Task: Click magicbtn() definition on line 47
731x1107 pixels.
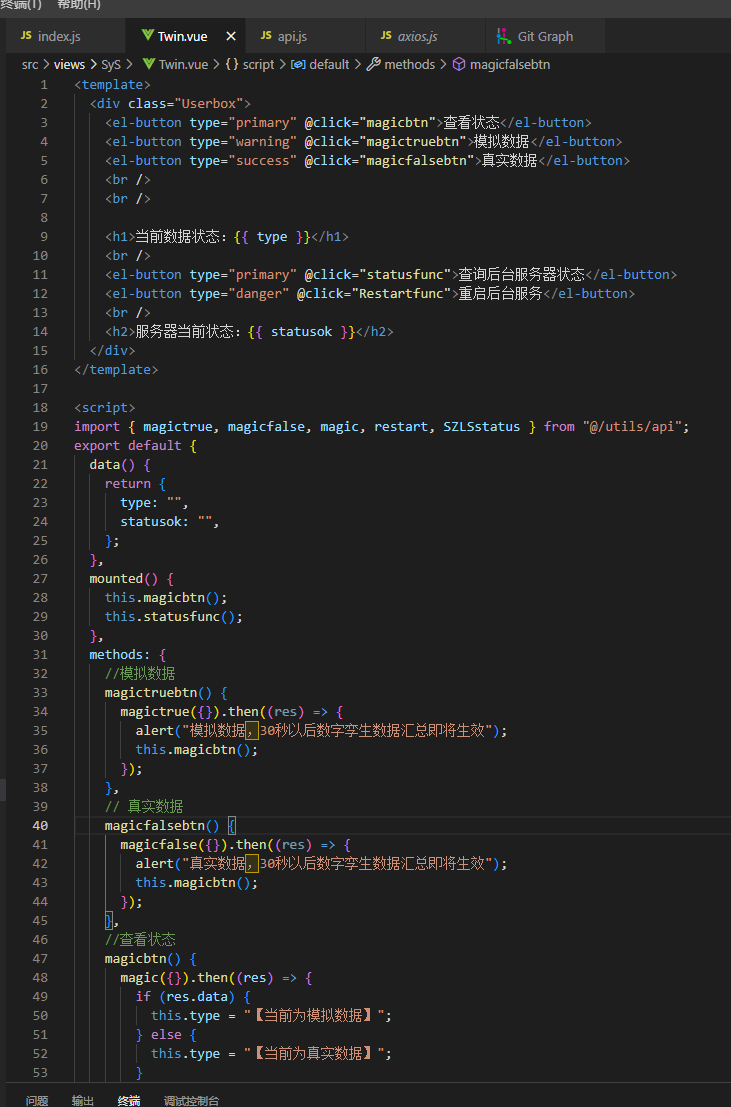Action: (x=143, y=959)
